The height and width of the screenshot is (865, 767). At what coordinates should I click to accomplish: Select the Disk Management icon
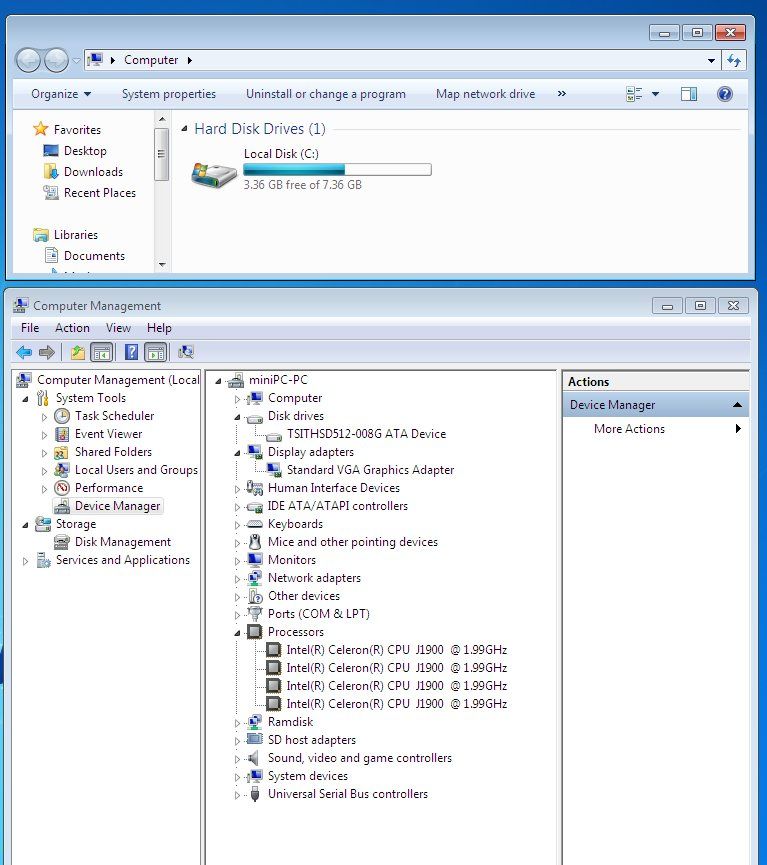[x=62, y=542]
